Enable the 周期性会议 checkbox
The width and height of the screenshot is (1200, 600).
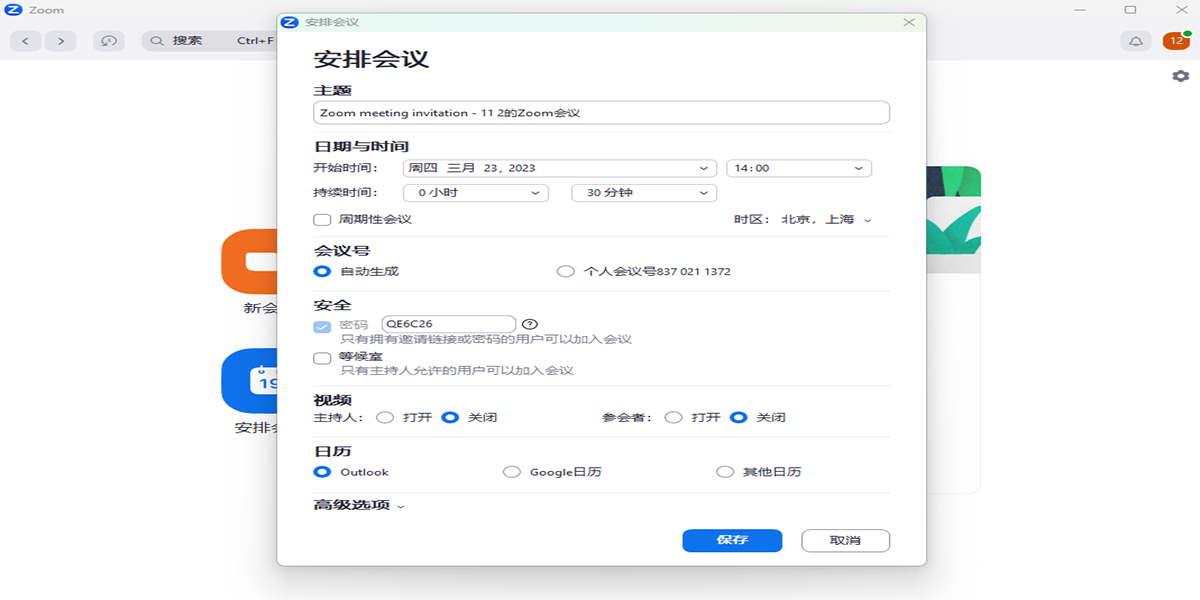(322, 219)
